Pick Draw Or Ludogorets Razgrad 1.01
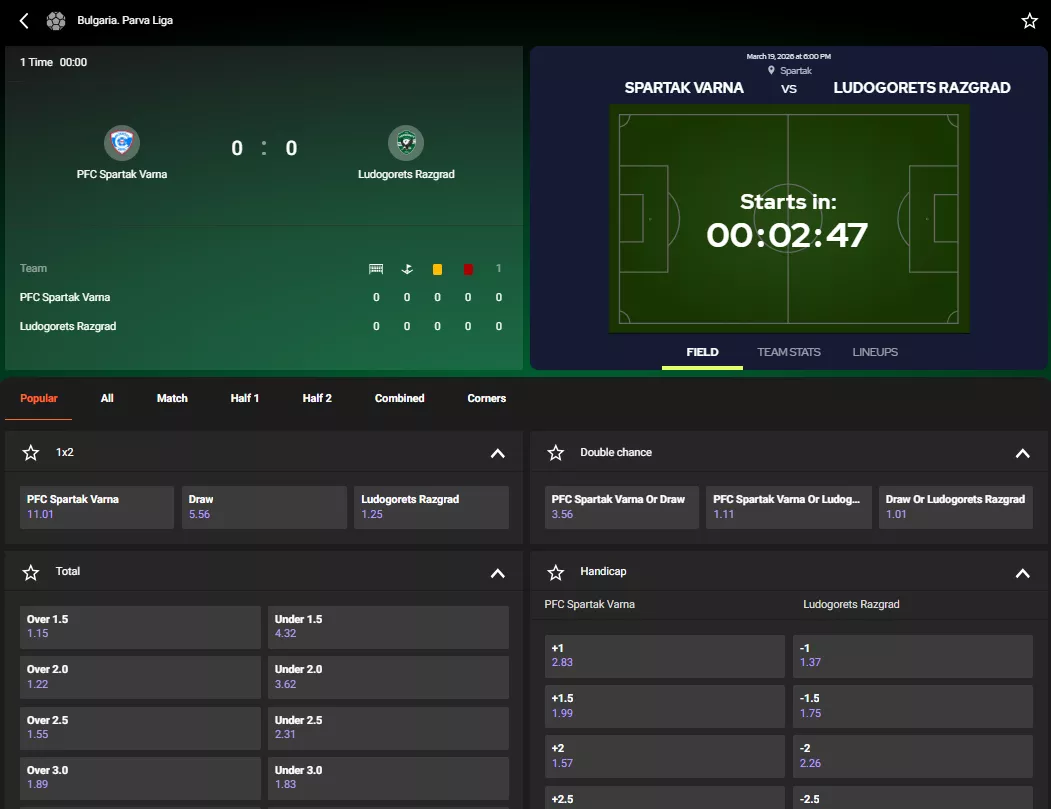1051x809 pixels. (956, 507)
